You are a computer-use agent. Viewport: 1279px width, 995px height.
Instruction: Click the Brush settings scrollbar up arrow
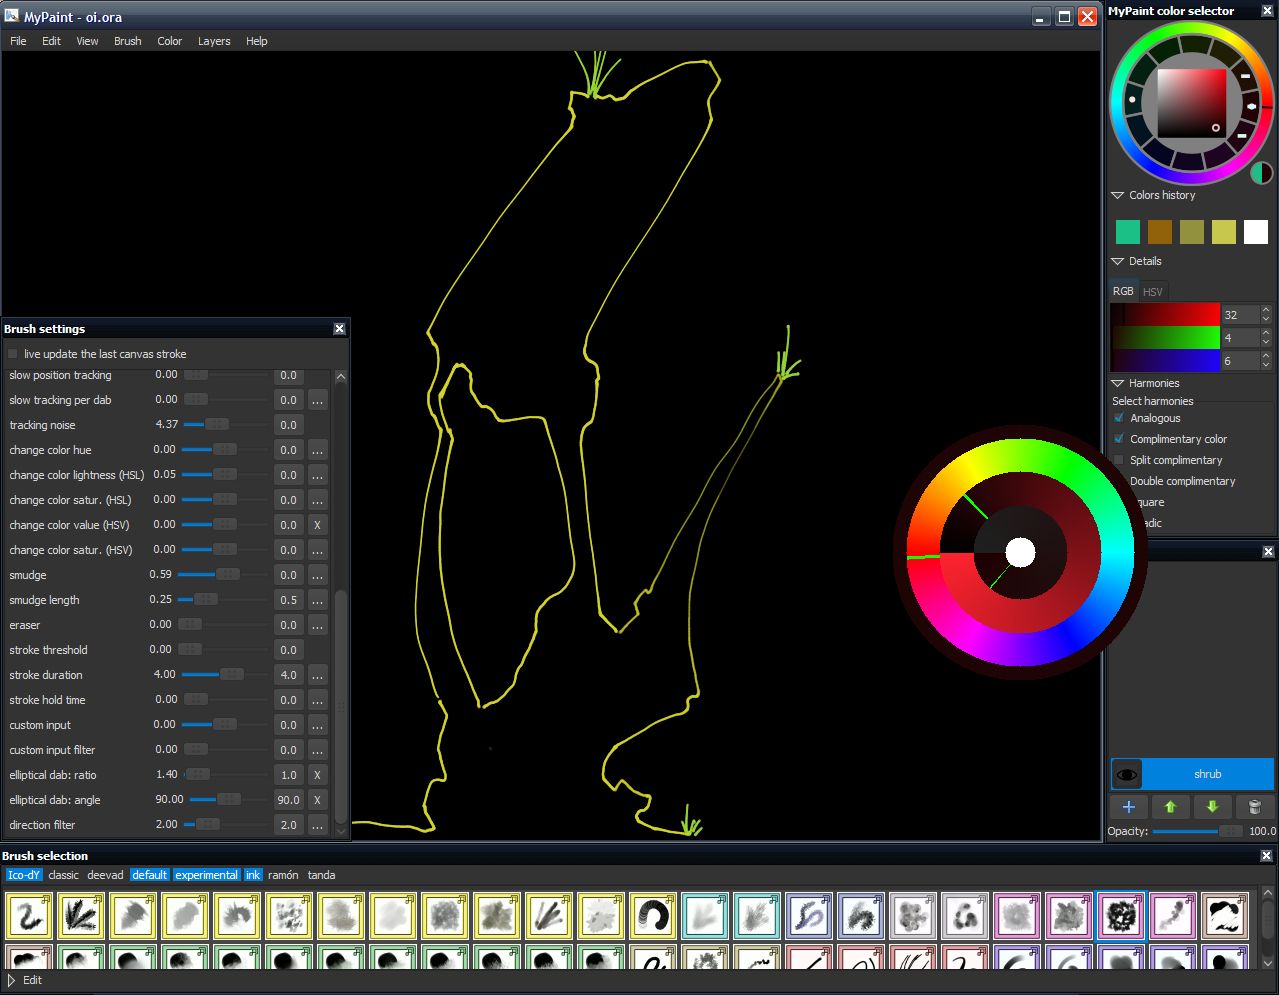(x=341, y=377)
